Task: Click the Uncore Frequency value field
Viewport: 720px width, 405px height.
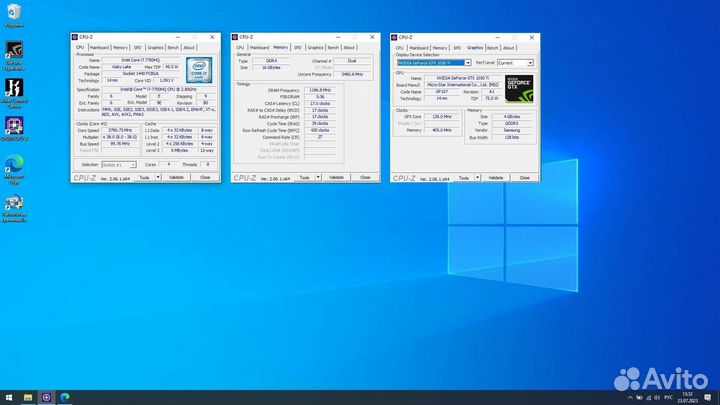Action: (352, 74)
